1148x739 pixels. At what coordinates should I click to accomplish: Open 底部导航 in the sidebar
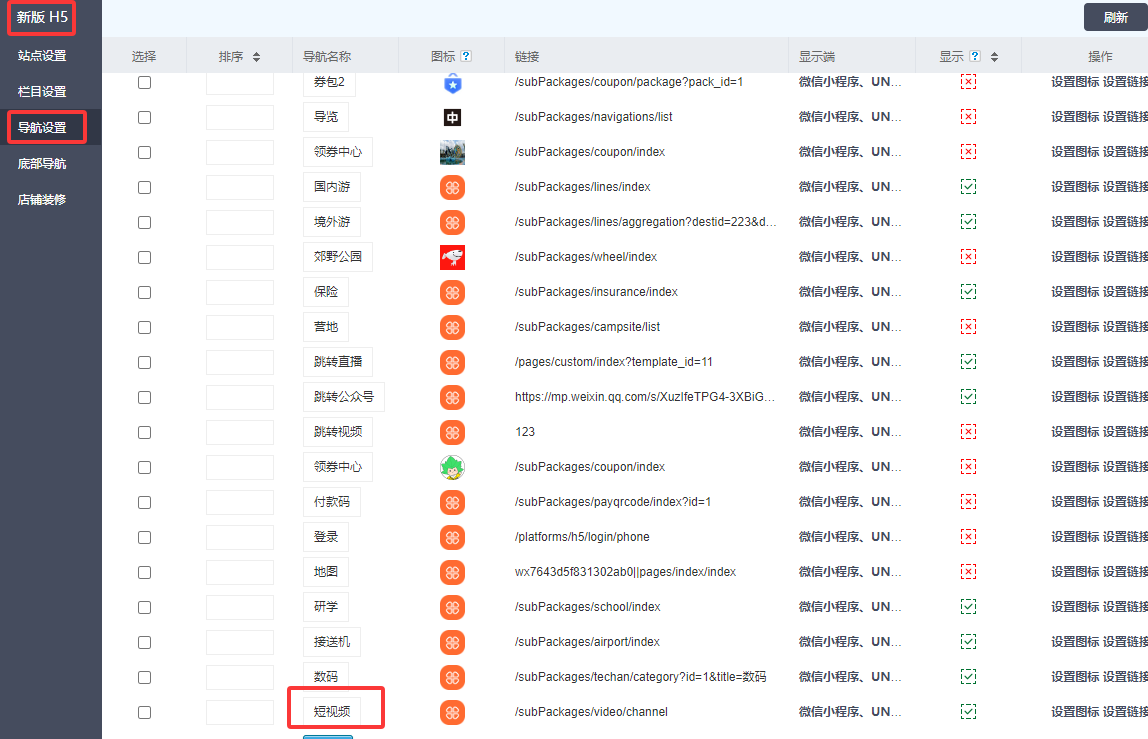42,163
